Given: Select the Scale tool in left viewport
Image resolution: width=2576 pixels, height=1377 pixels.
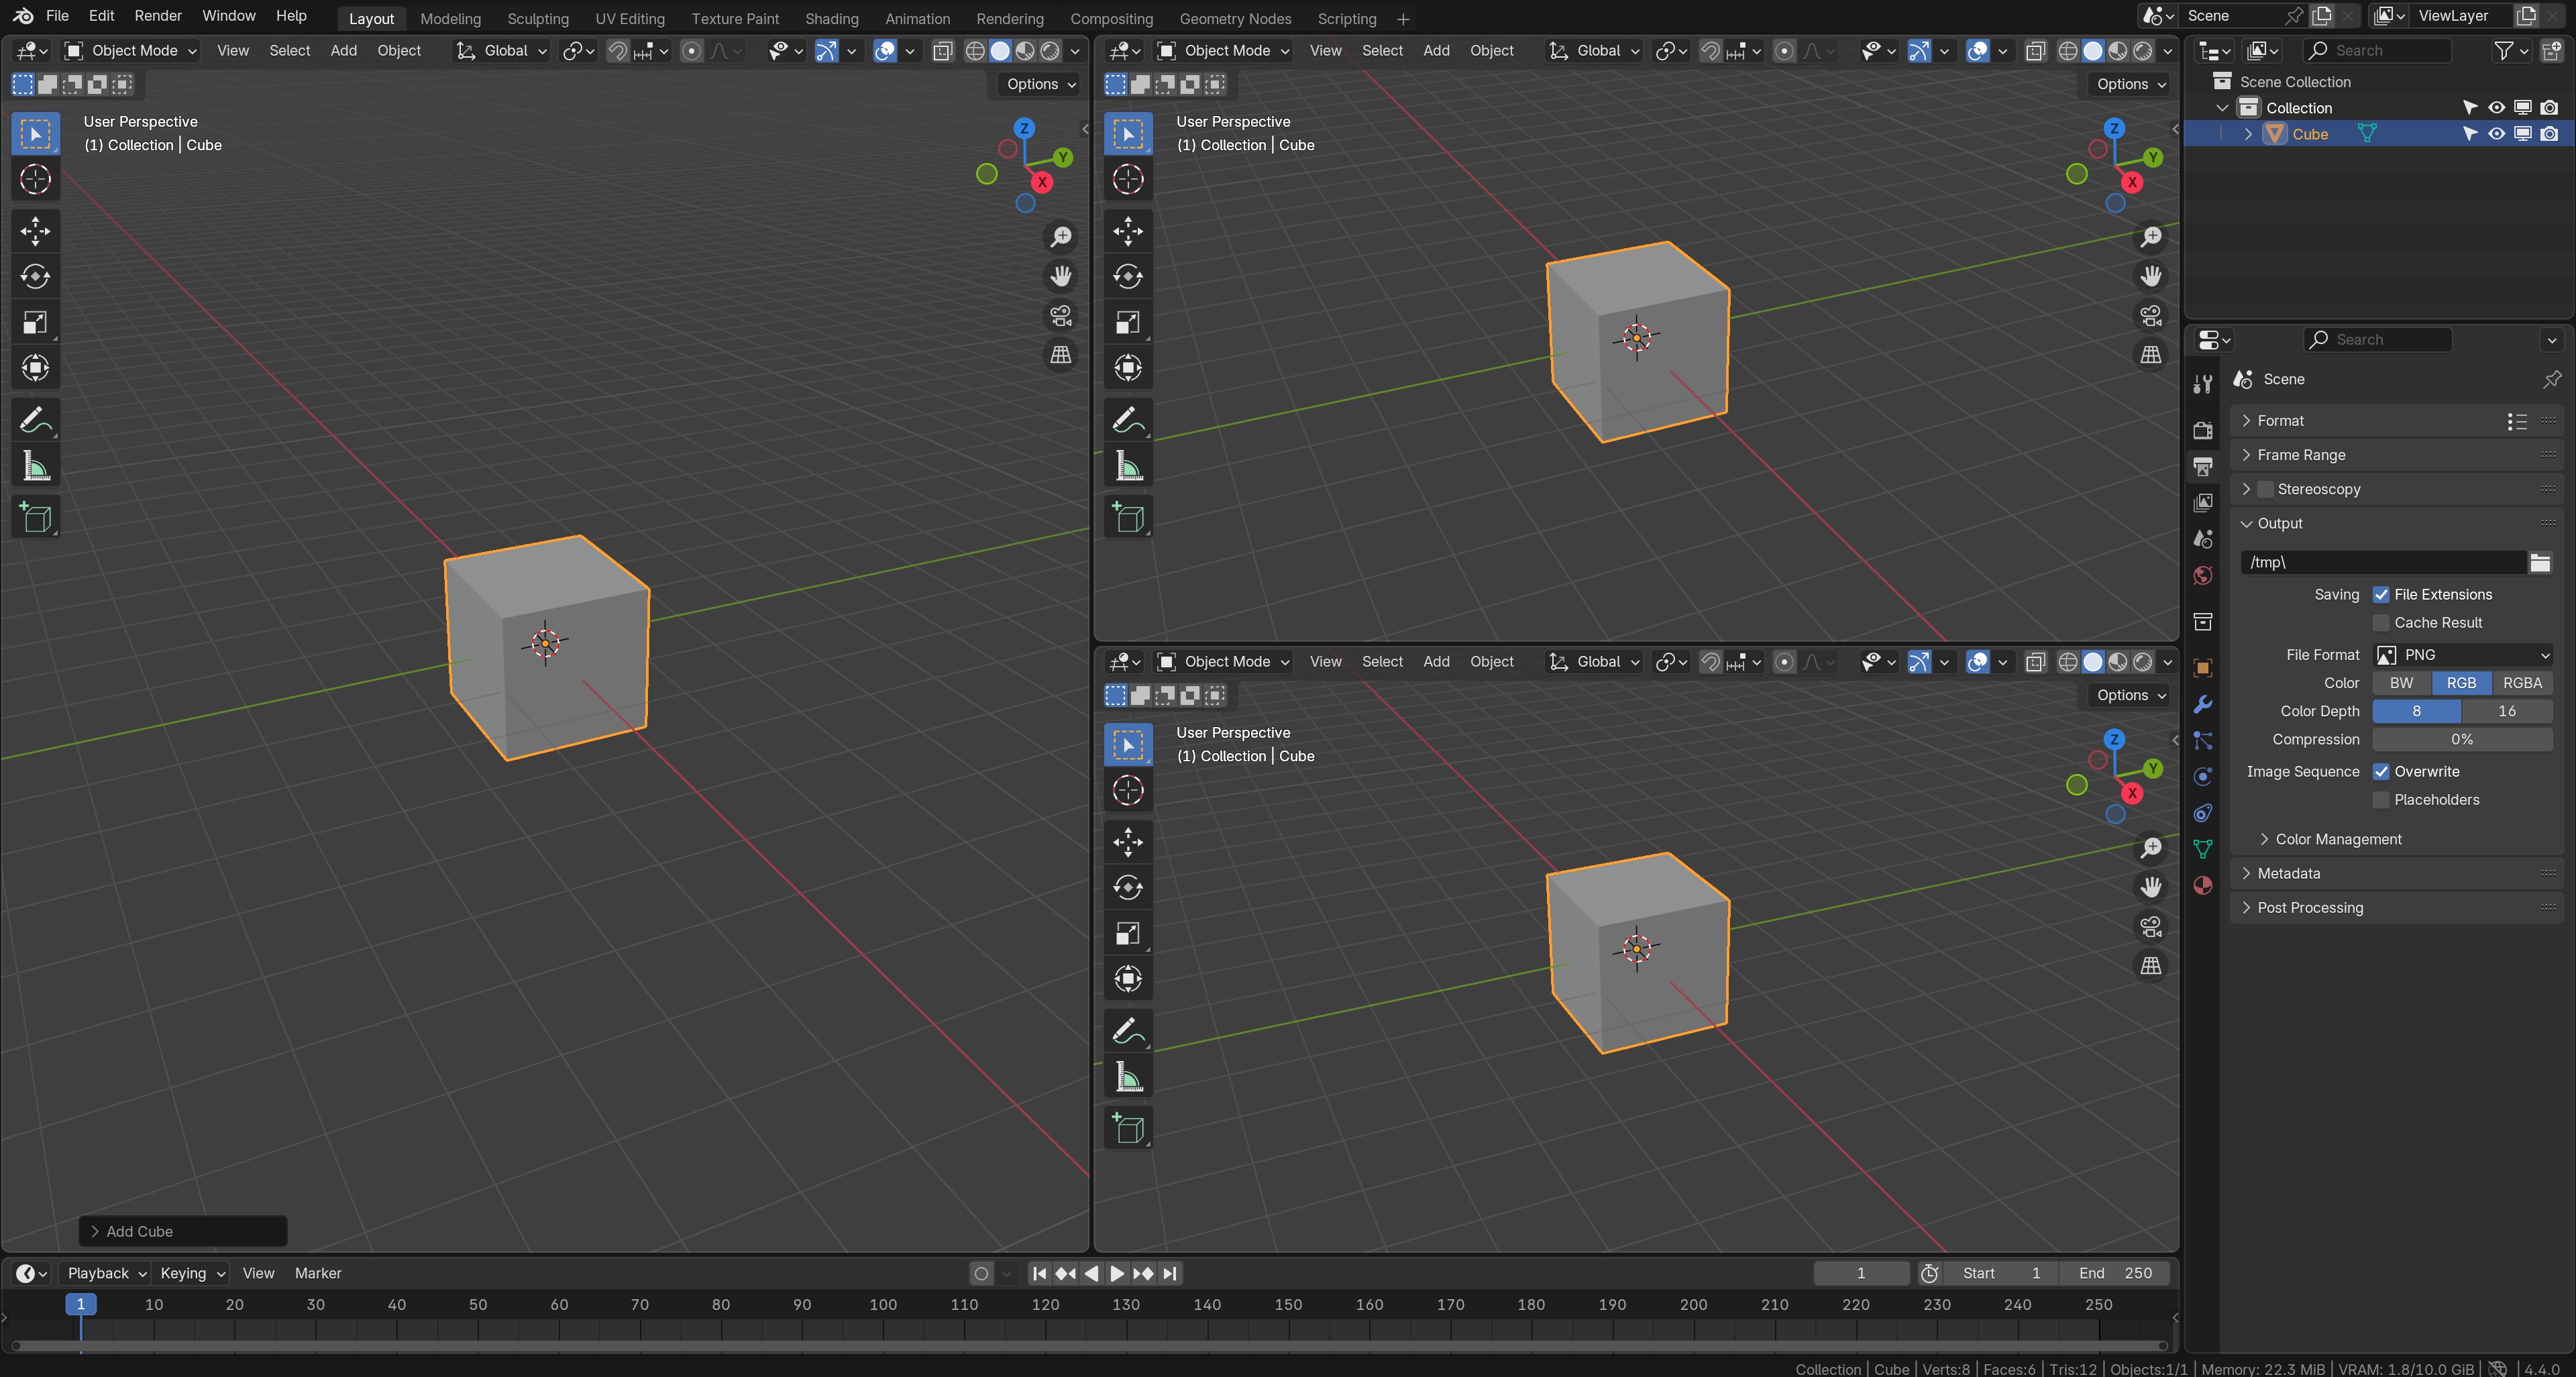Looking at the screenshot, I should click(x=35, y=322).
